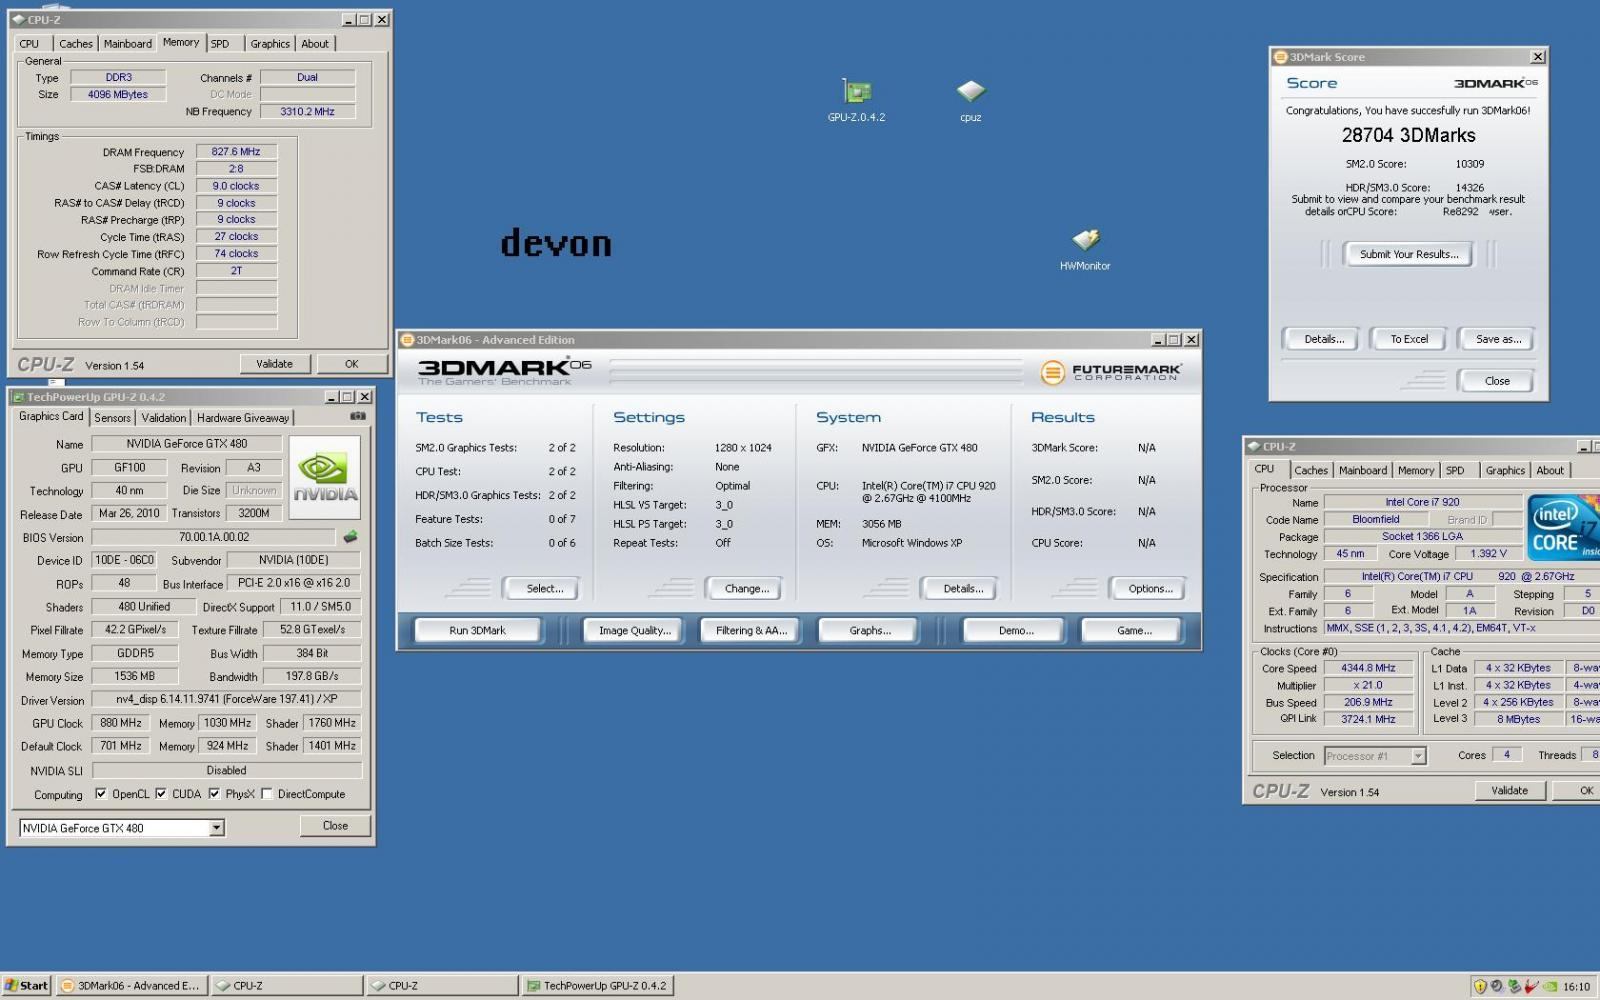
Task: Click Close in 3DMark Score window
Action: pyautogui.click(x=1497, y=381)
